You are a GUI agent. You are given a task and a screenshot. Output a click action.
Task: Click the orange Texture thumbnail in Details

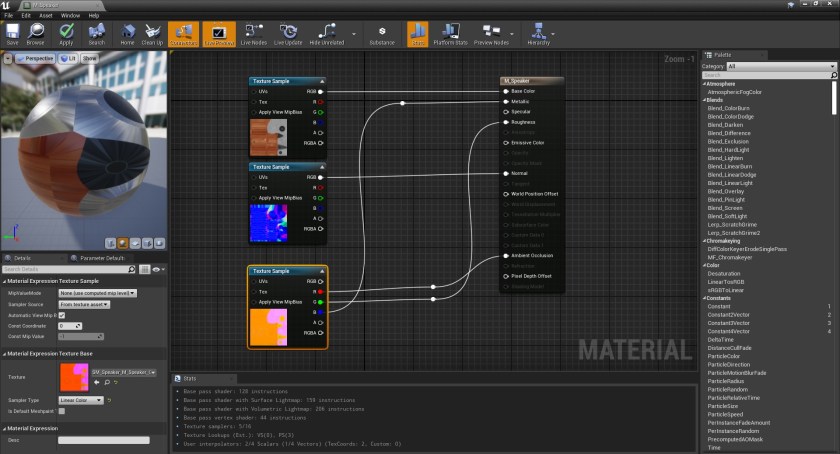pyautogui.click(x=73, y=376)
